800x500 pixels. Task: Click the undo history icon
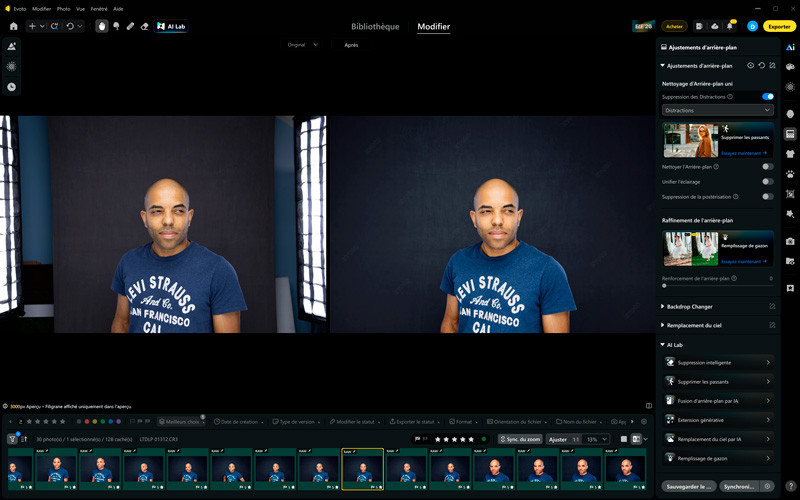click(70, 26)
